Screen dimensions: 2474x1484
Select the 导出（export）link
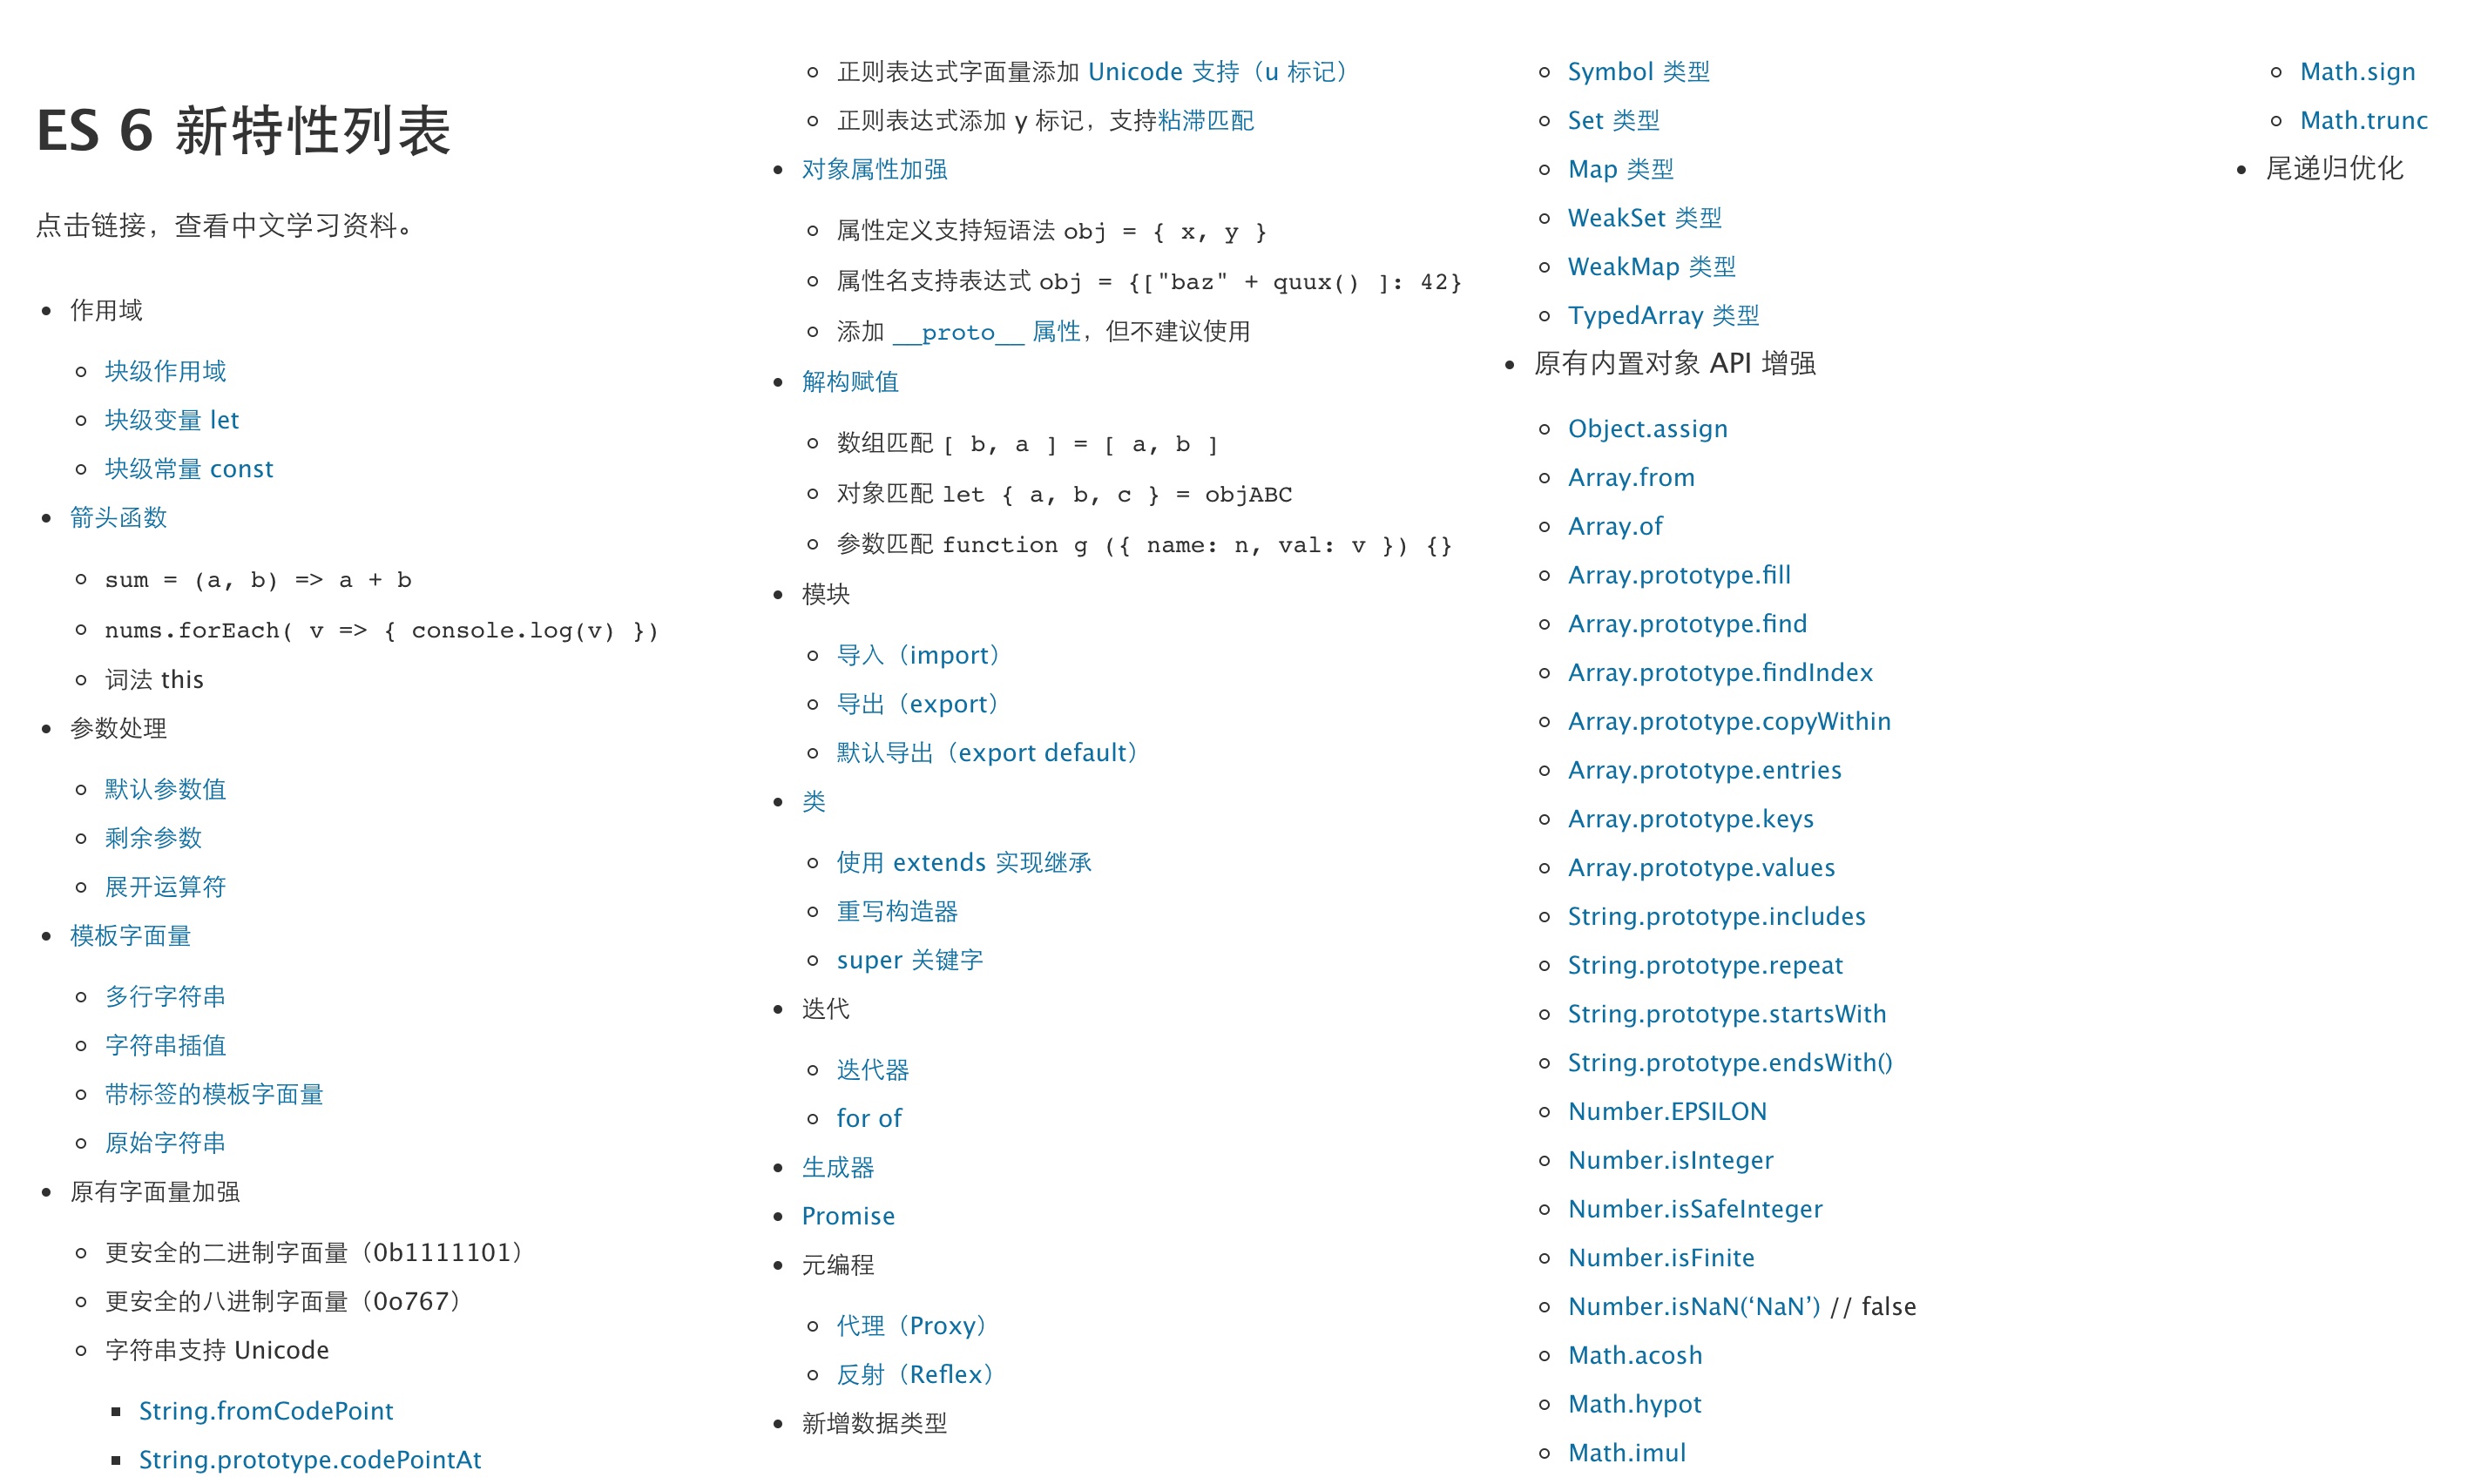click(921, 703)
